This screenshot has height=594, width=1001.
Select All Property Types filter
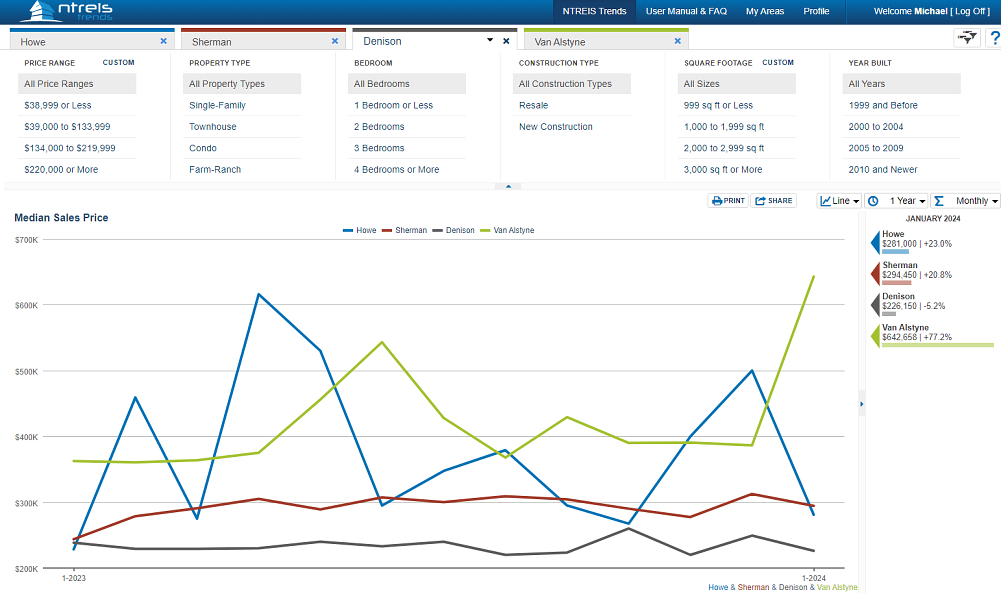[x=242, y=84]
